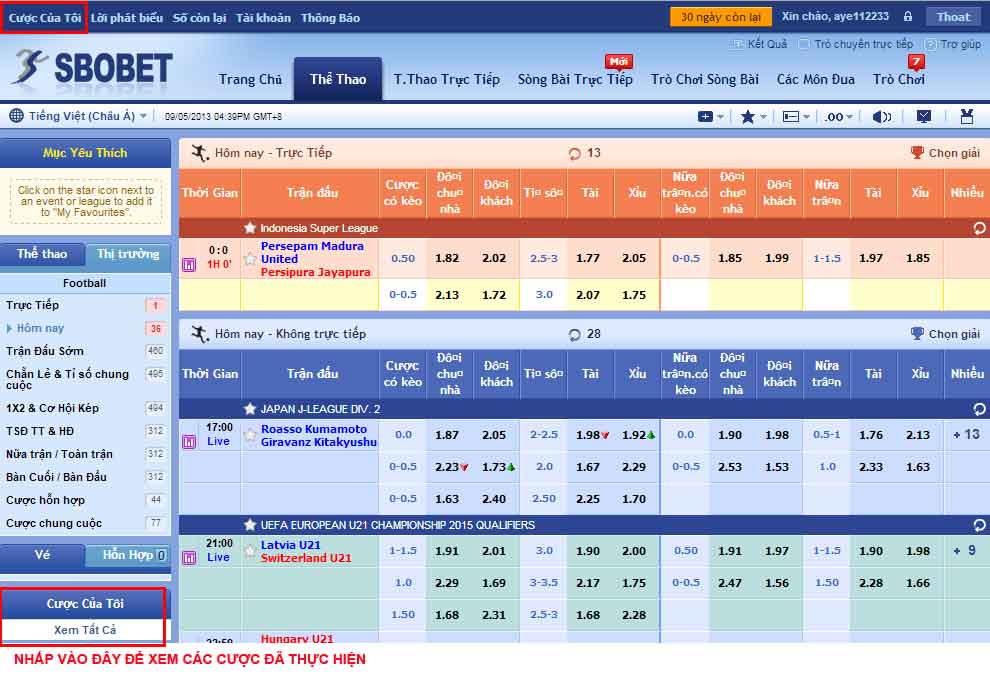This screenshot has width=990, height=700.
Task: Select odds 1.82 for Persepam Madura United
Action: [447, 258]
